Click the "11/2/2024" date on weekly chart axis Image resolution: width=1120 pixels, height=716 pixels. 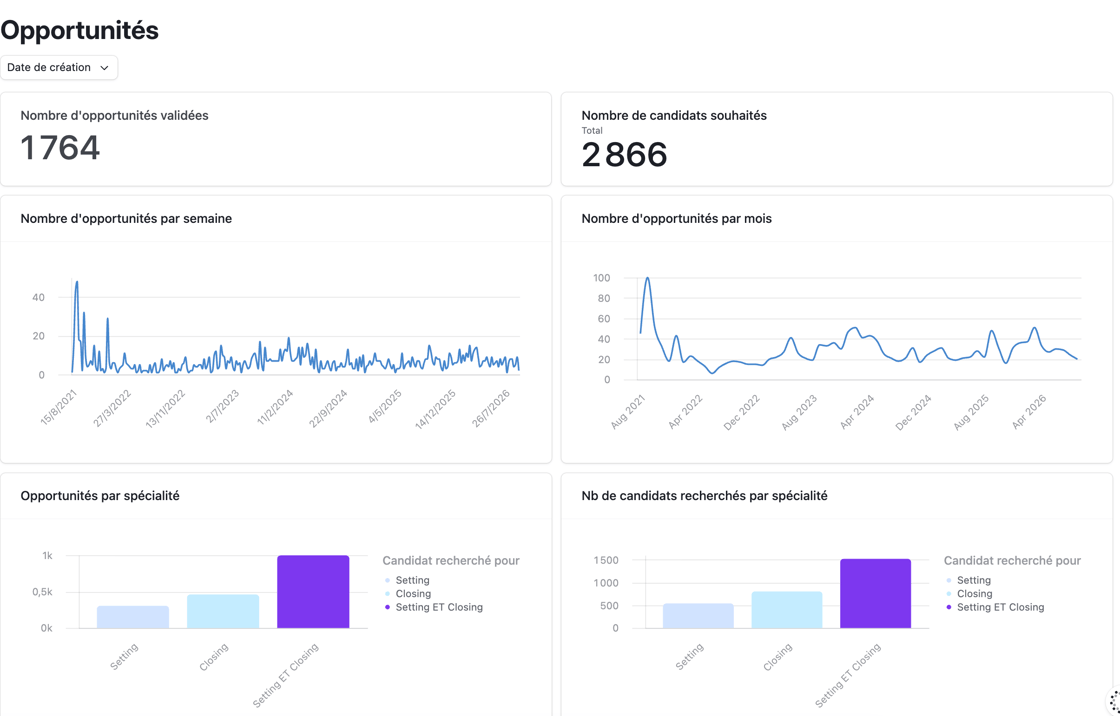tap(275, 409)
